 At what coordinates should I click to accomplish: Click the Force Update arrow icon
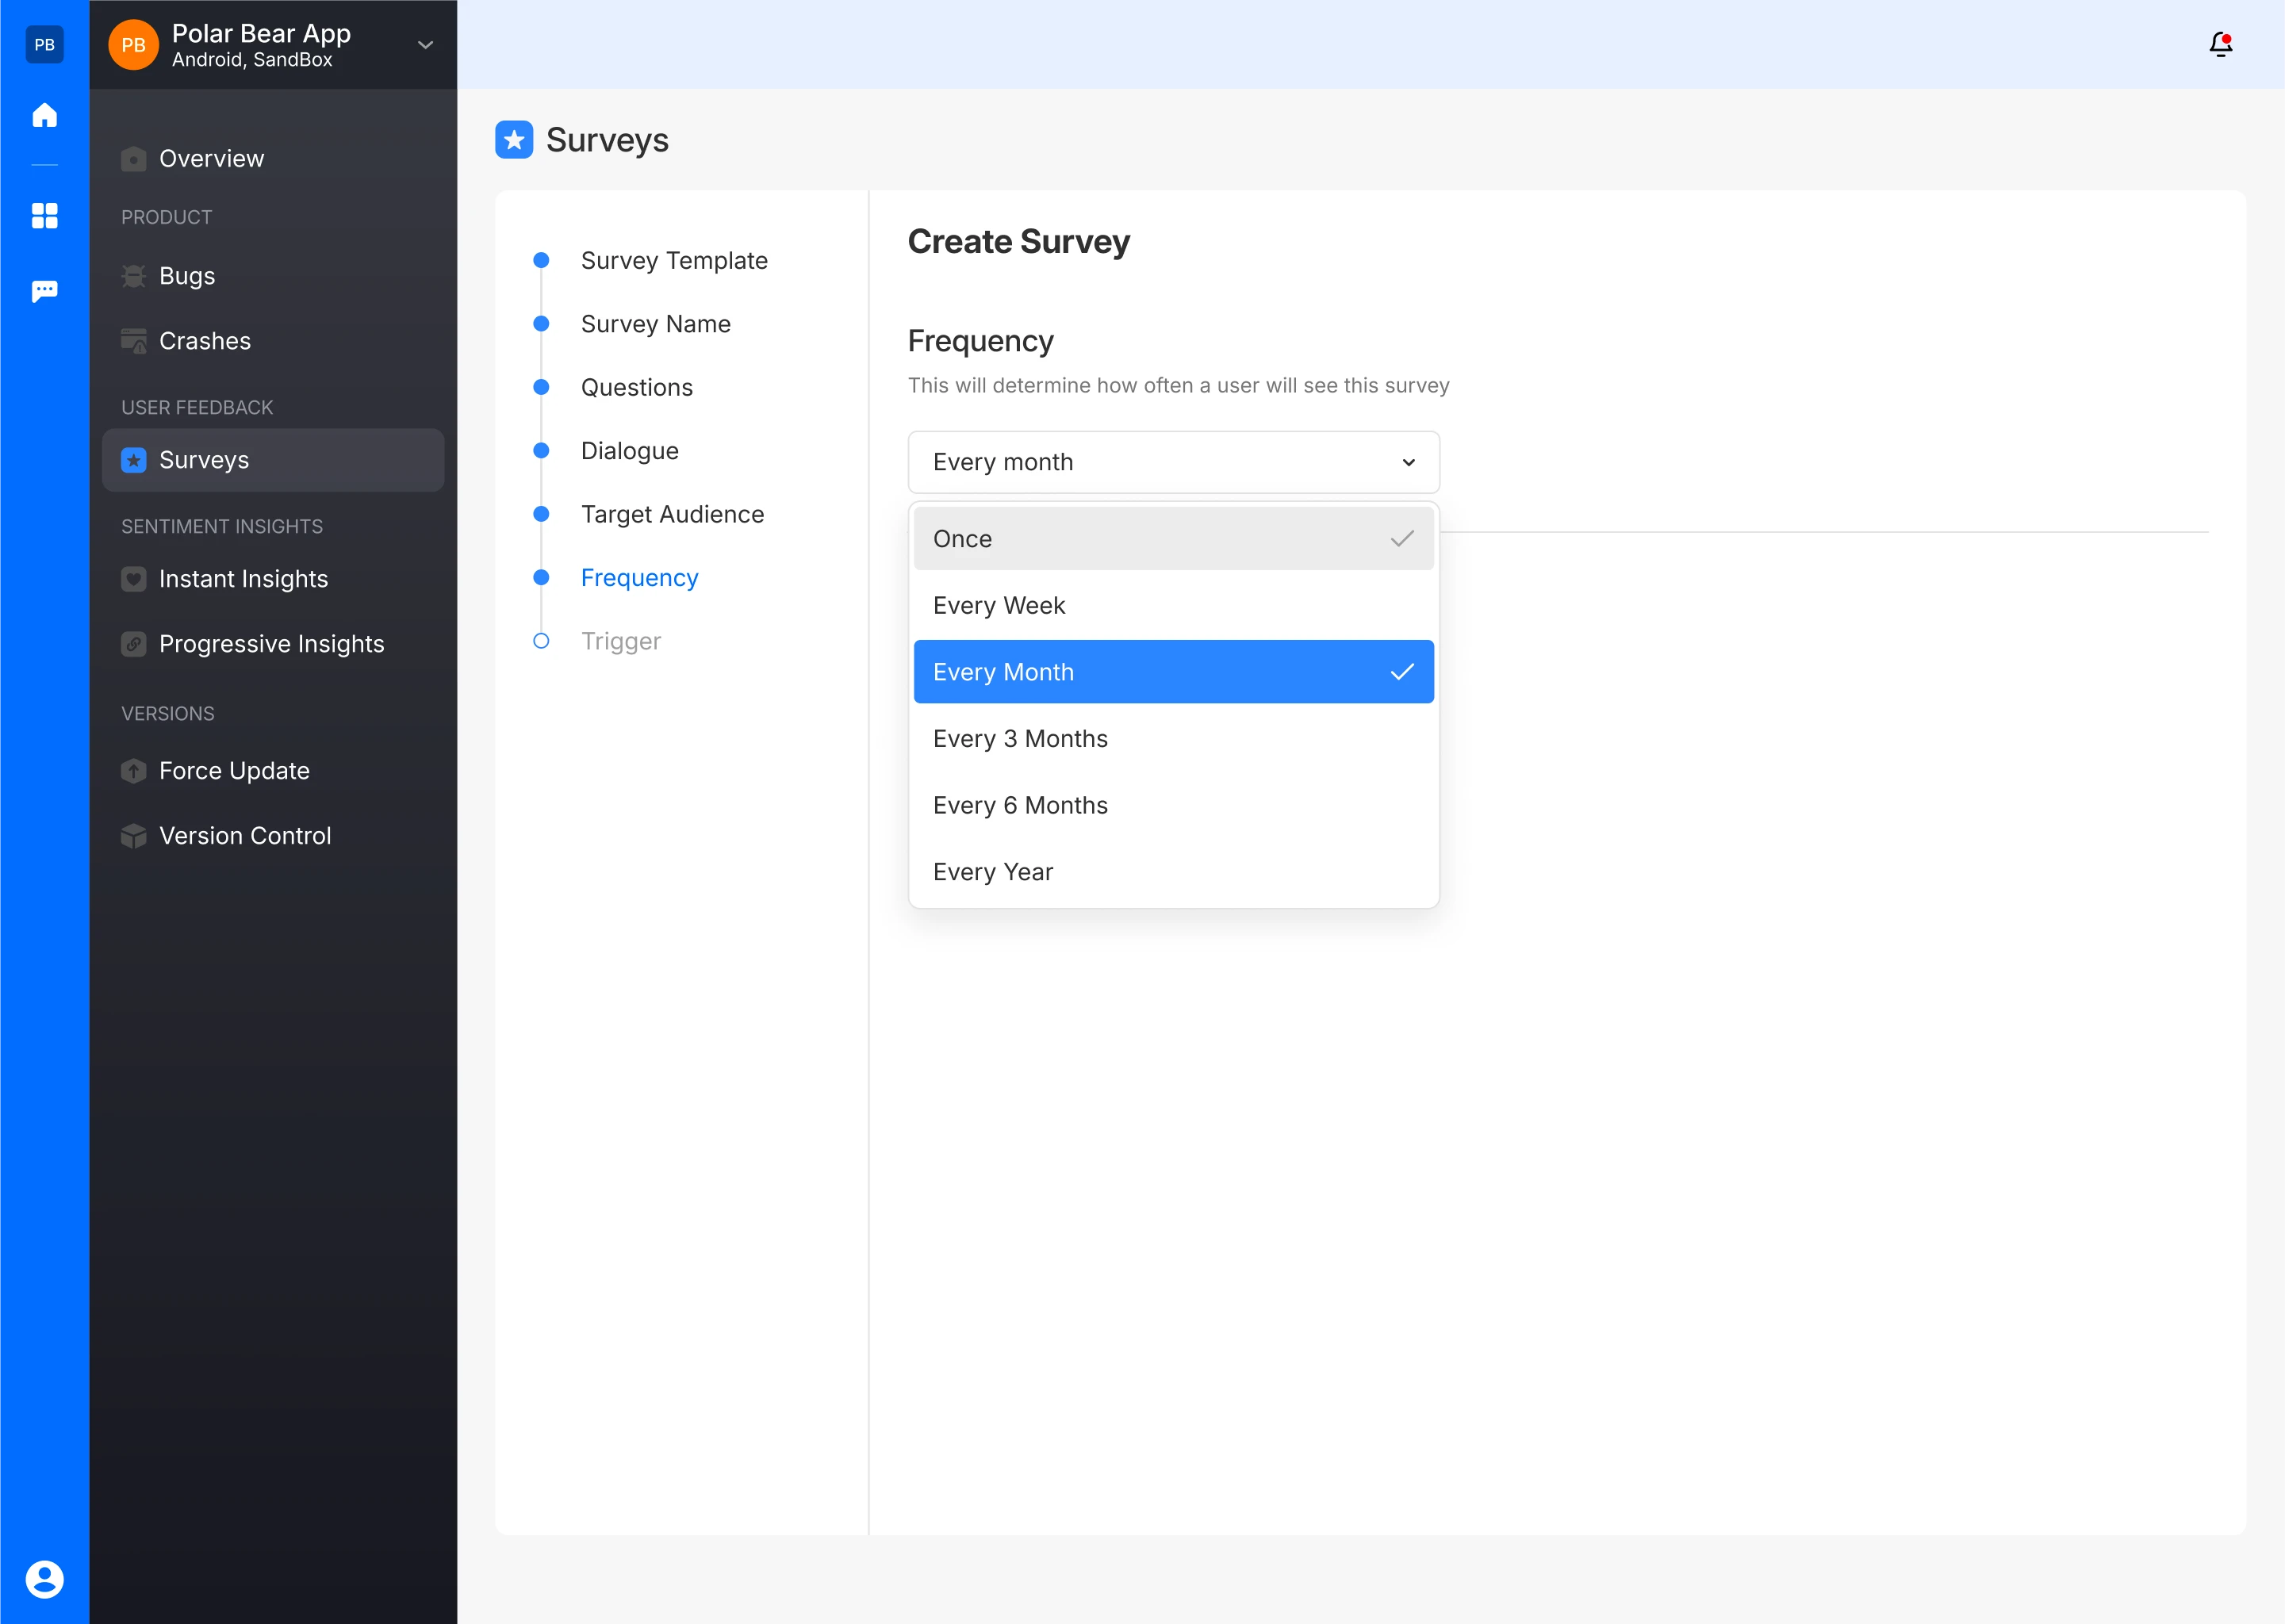133,771
